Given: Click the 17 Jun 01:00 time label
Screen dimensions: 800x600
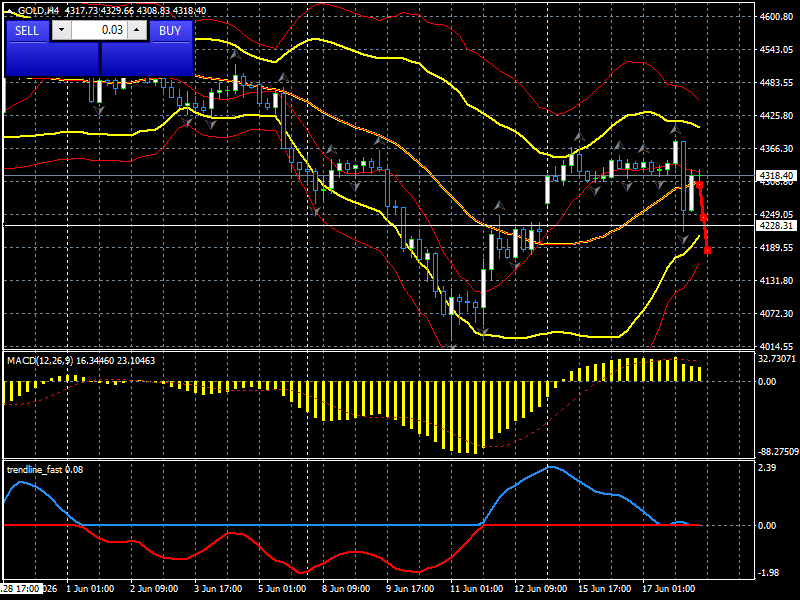Looking at the screenshot, I should click(x=668, y=589).
